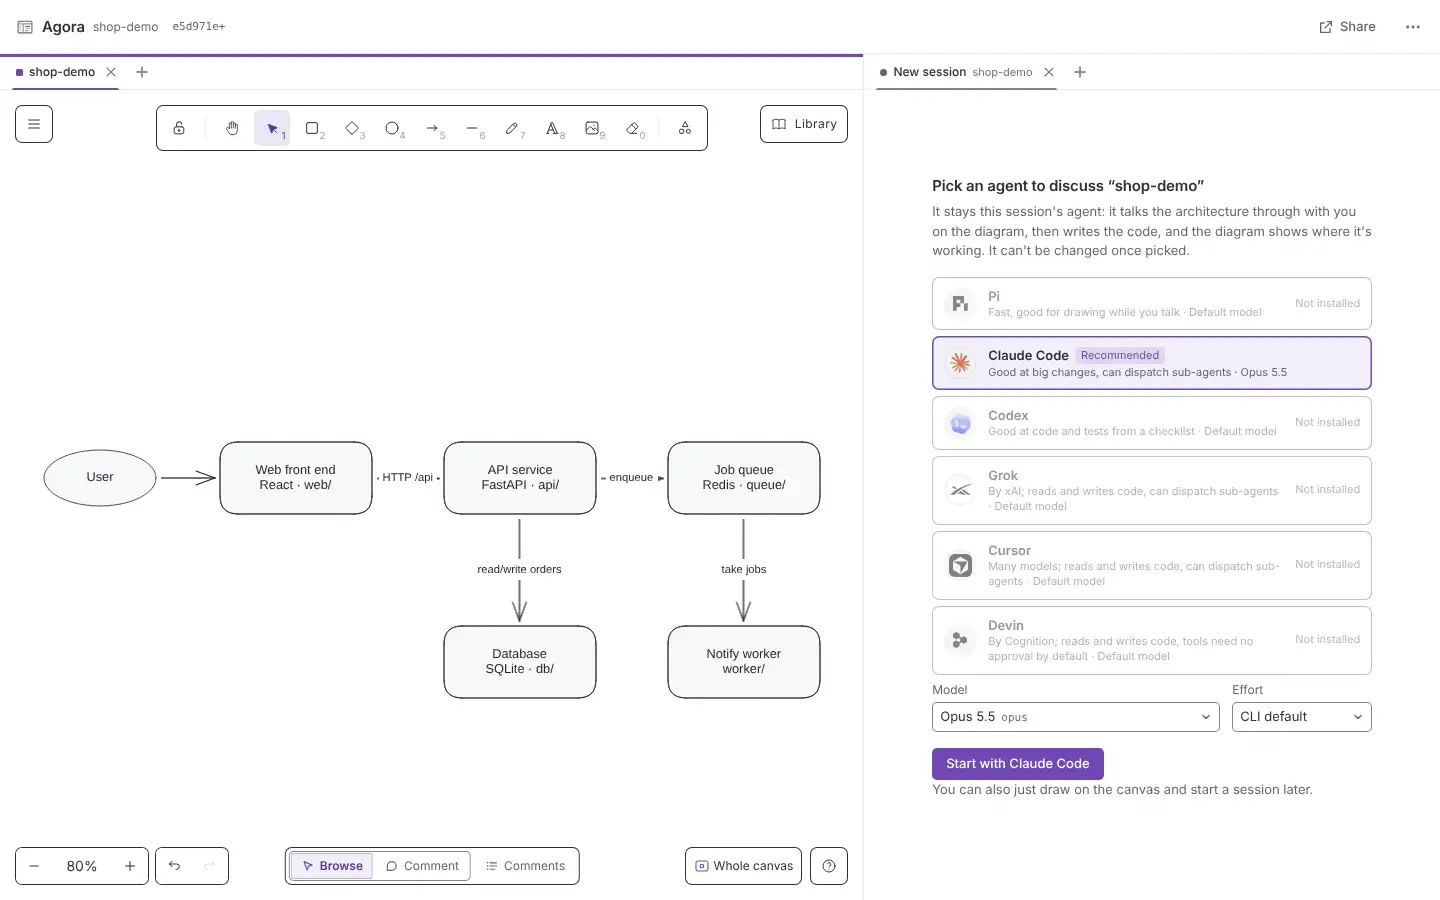The height and width of the screenshot is (900, 1440).
Task: Open the Model dropdown showing Opus 5.5
Action: pos(1075,717)
